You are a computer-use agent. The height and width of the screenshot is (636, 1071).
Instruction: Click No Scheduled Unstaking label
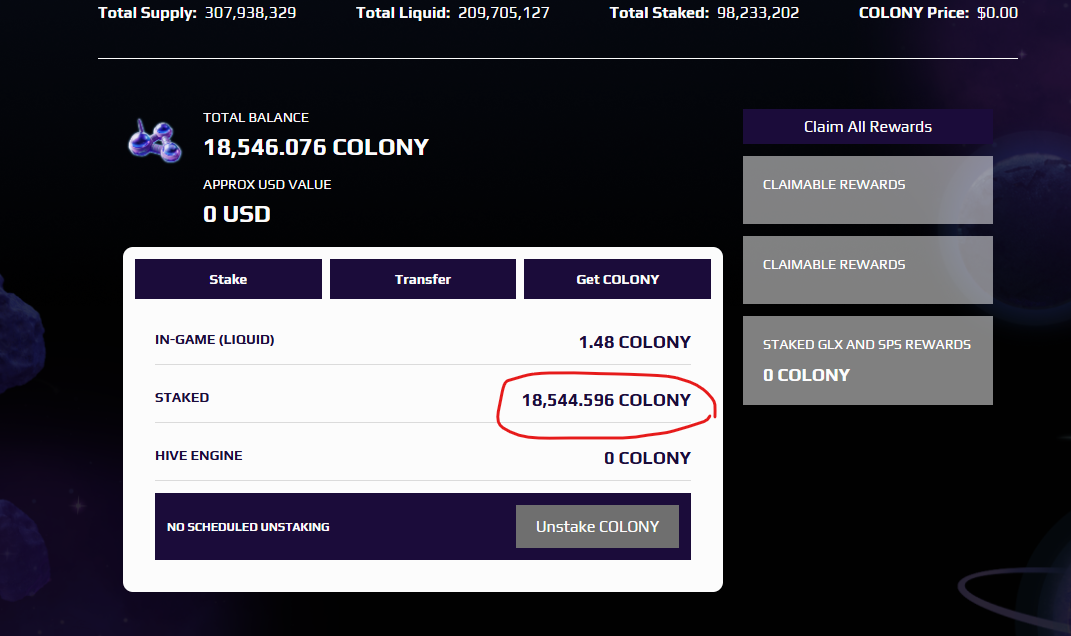pos(248,527)
